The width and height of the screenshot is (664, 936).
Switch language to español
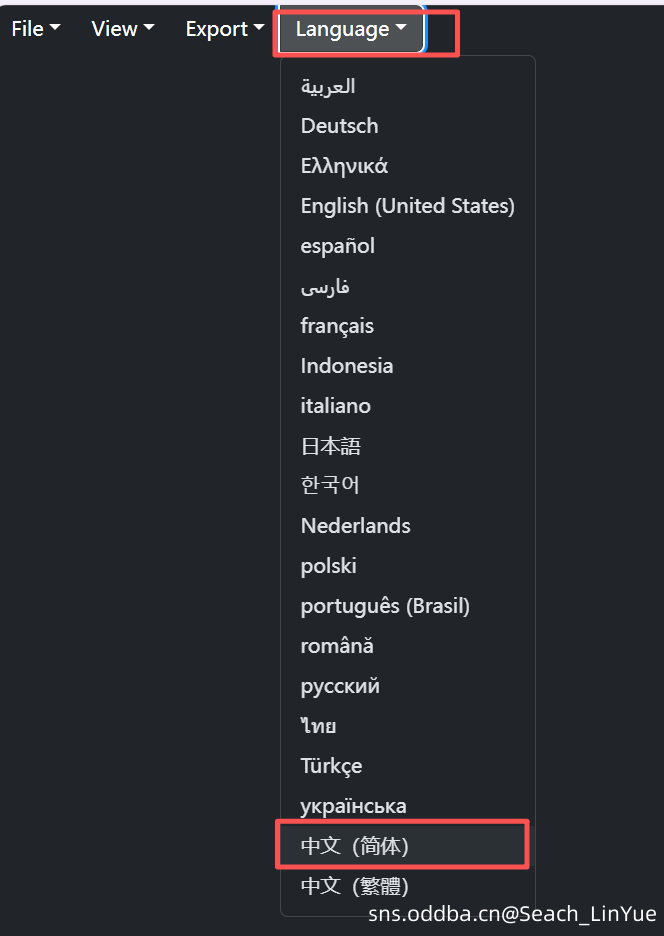pos(337,246)
